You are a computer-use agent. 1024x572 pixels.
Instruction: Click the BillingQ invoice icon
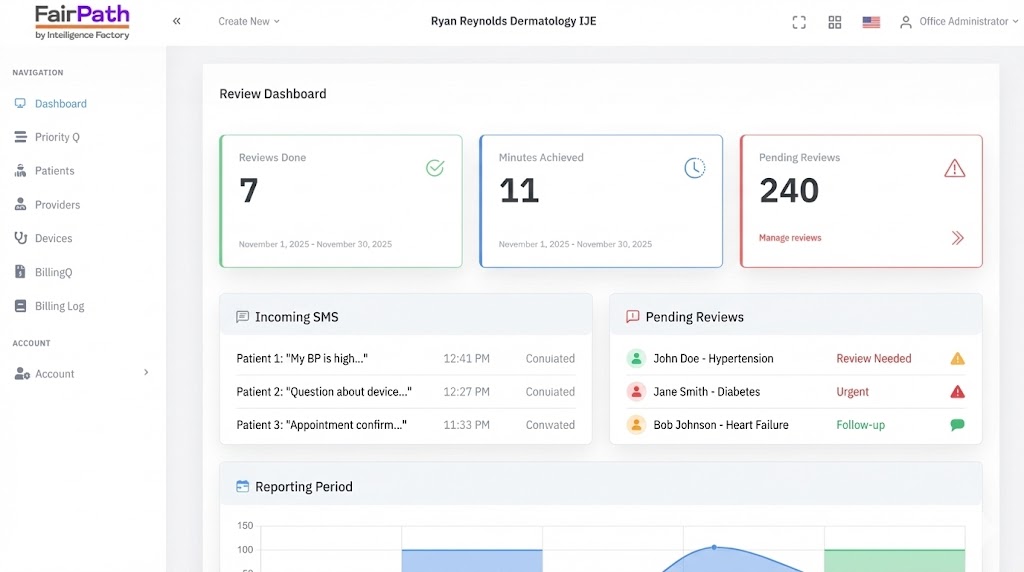pyautogui.click(x=20, y=272)
